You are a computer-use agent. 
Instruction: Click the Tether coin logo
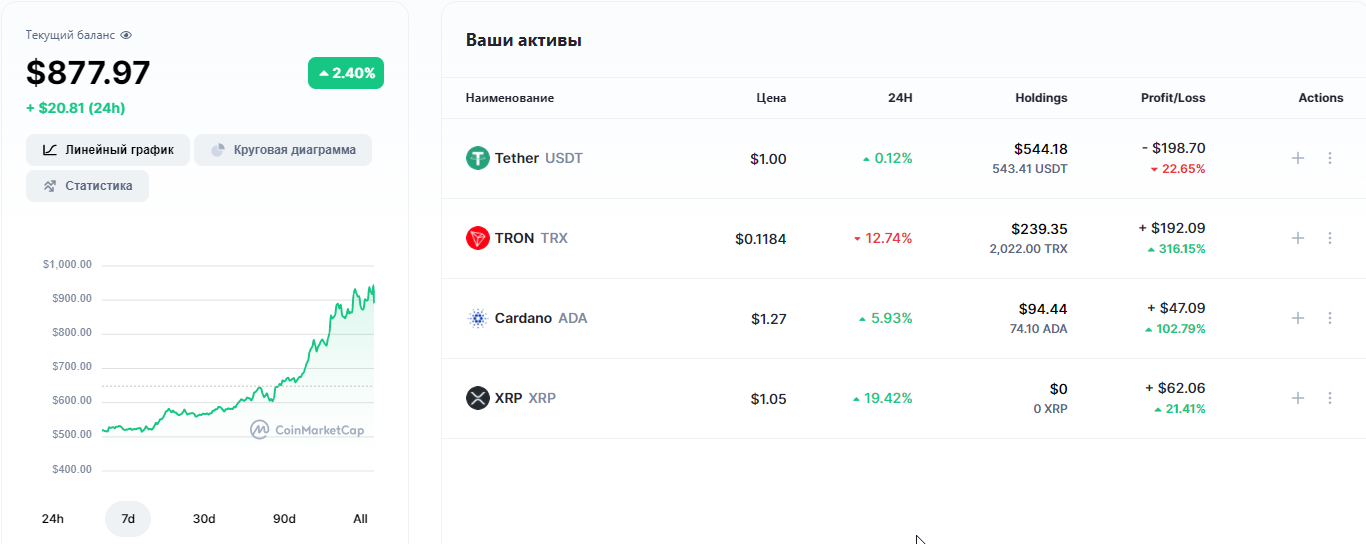[x=478, y=158]
